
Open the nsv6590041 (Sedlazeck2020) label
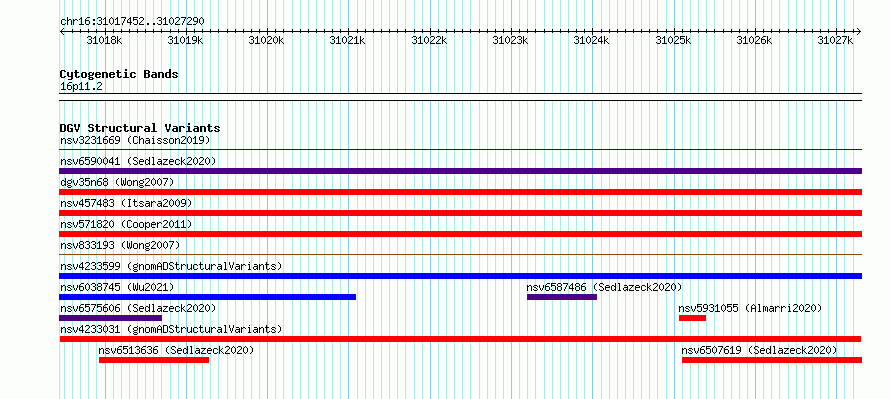coord(138,161)
